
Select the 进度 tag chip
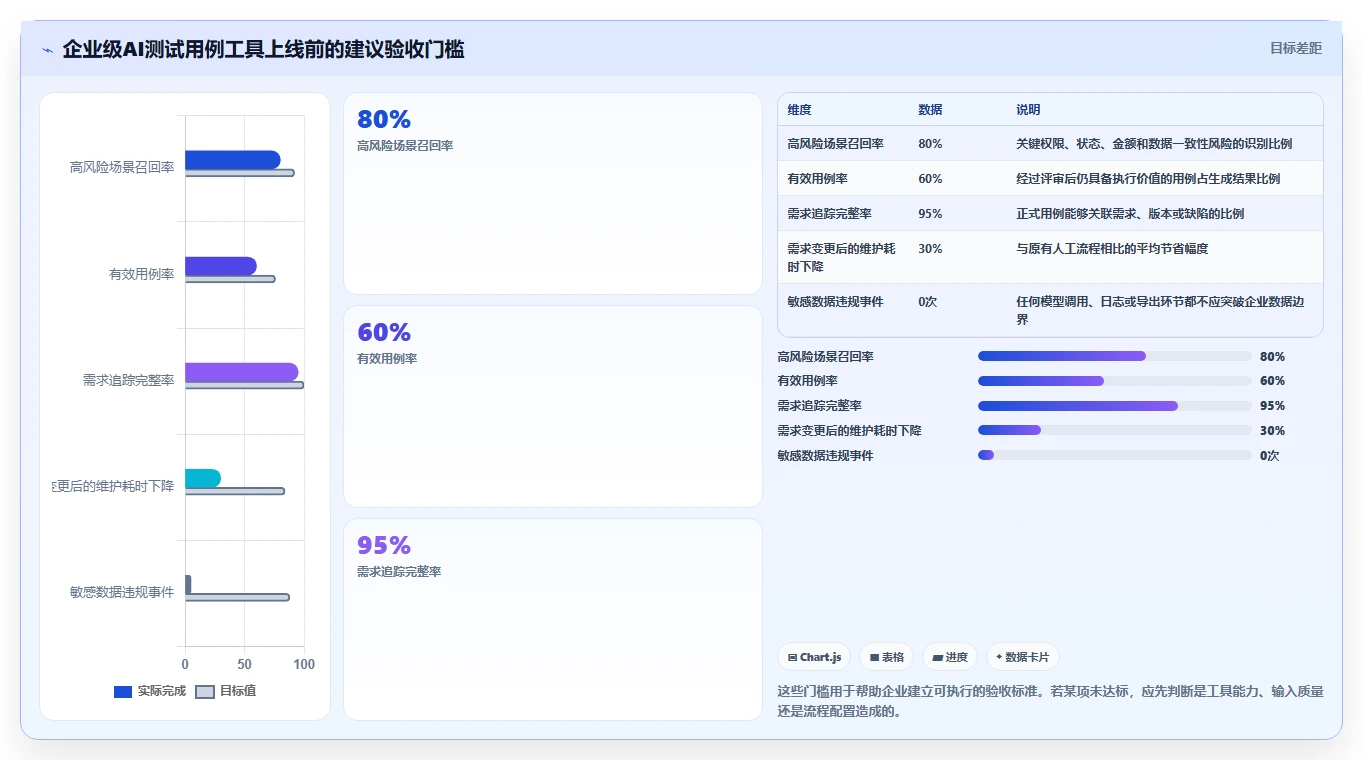949,657
